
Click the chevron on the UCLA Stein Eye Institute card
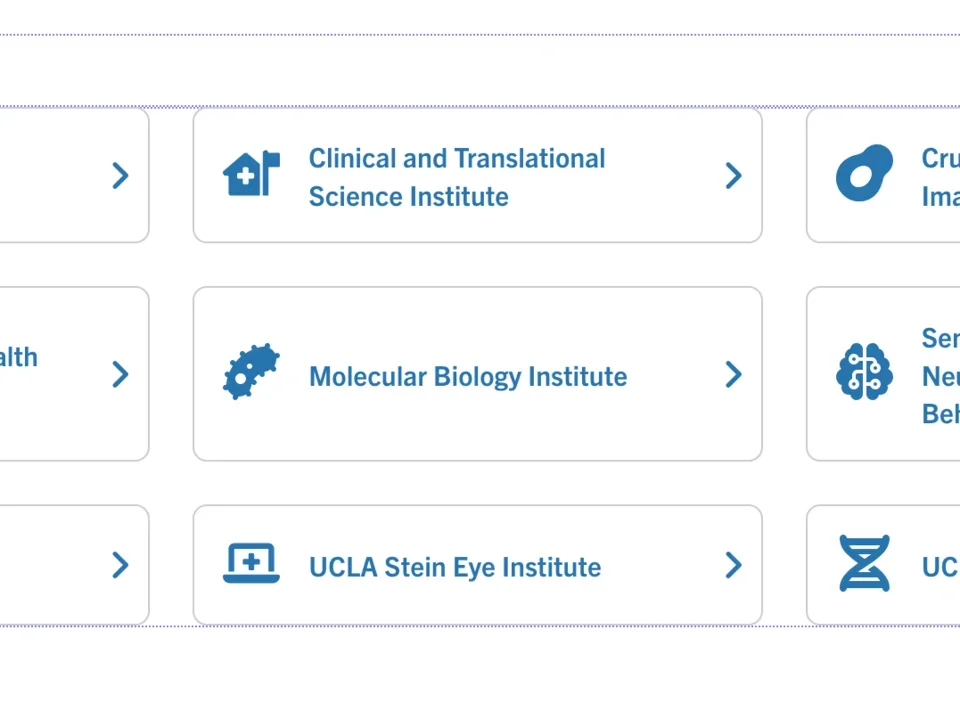[x=733, y=565]
